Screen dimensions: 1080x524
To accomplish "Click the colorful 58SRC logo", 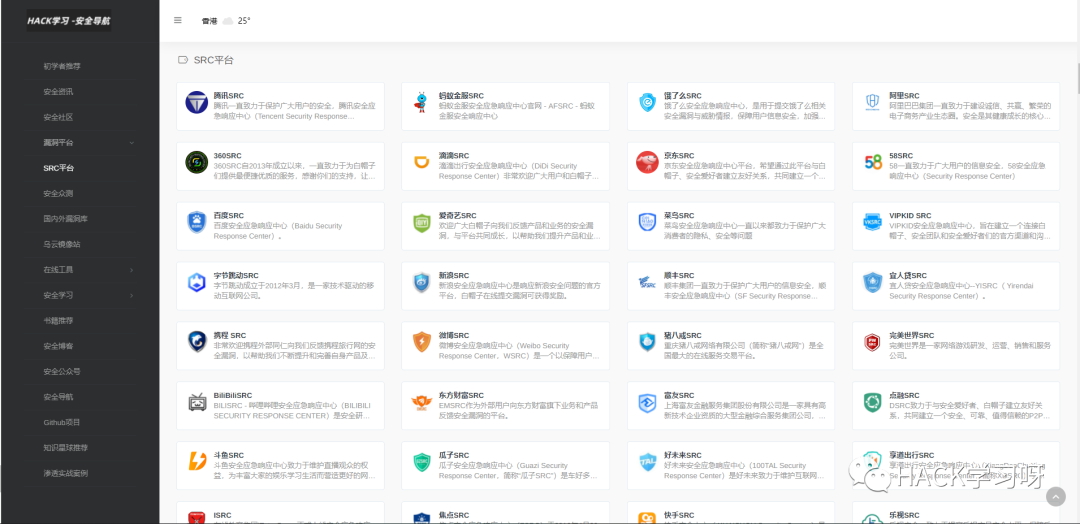I will 873,163.
